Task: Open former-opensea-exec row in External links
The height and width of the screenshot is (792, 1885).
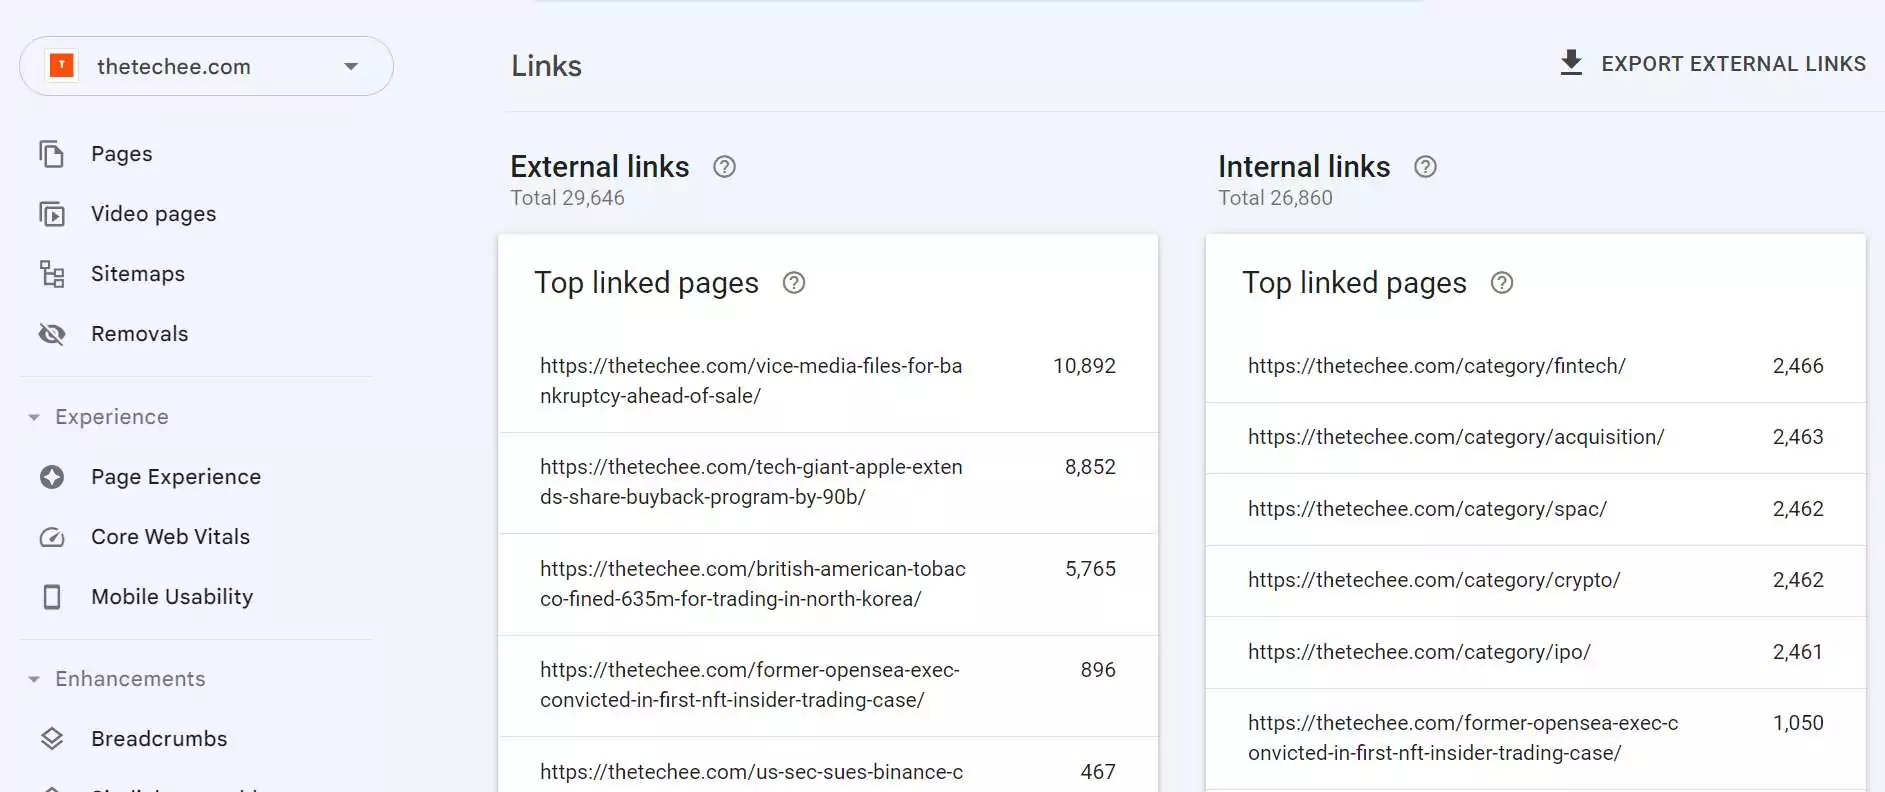Action: [828, 686]
